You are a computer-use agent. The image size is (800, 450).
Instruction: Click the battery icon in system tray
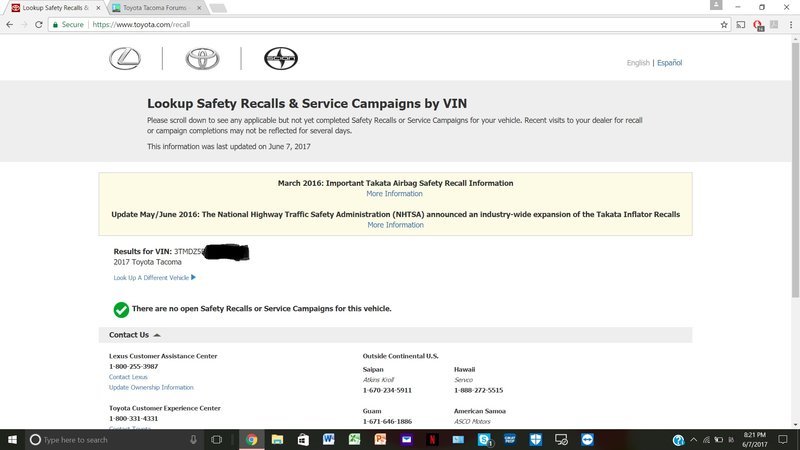coord(718,439)
